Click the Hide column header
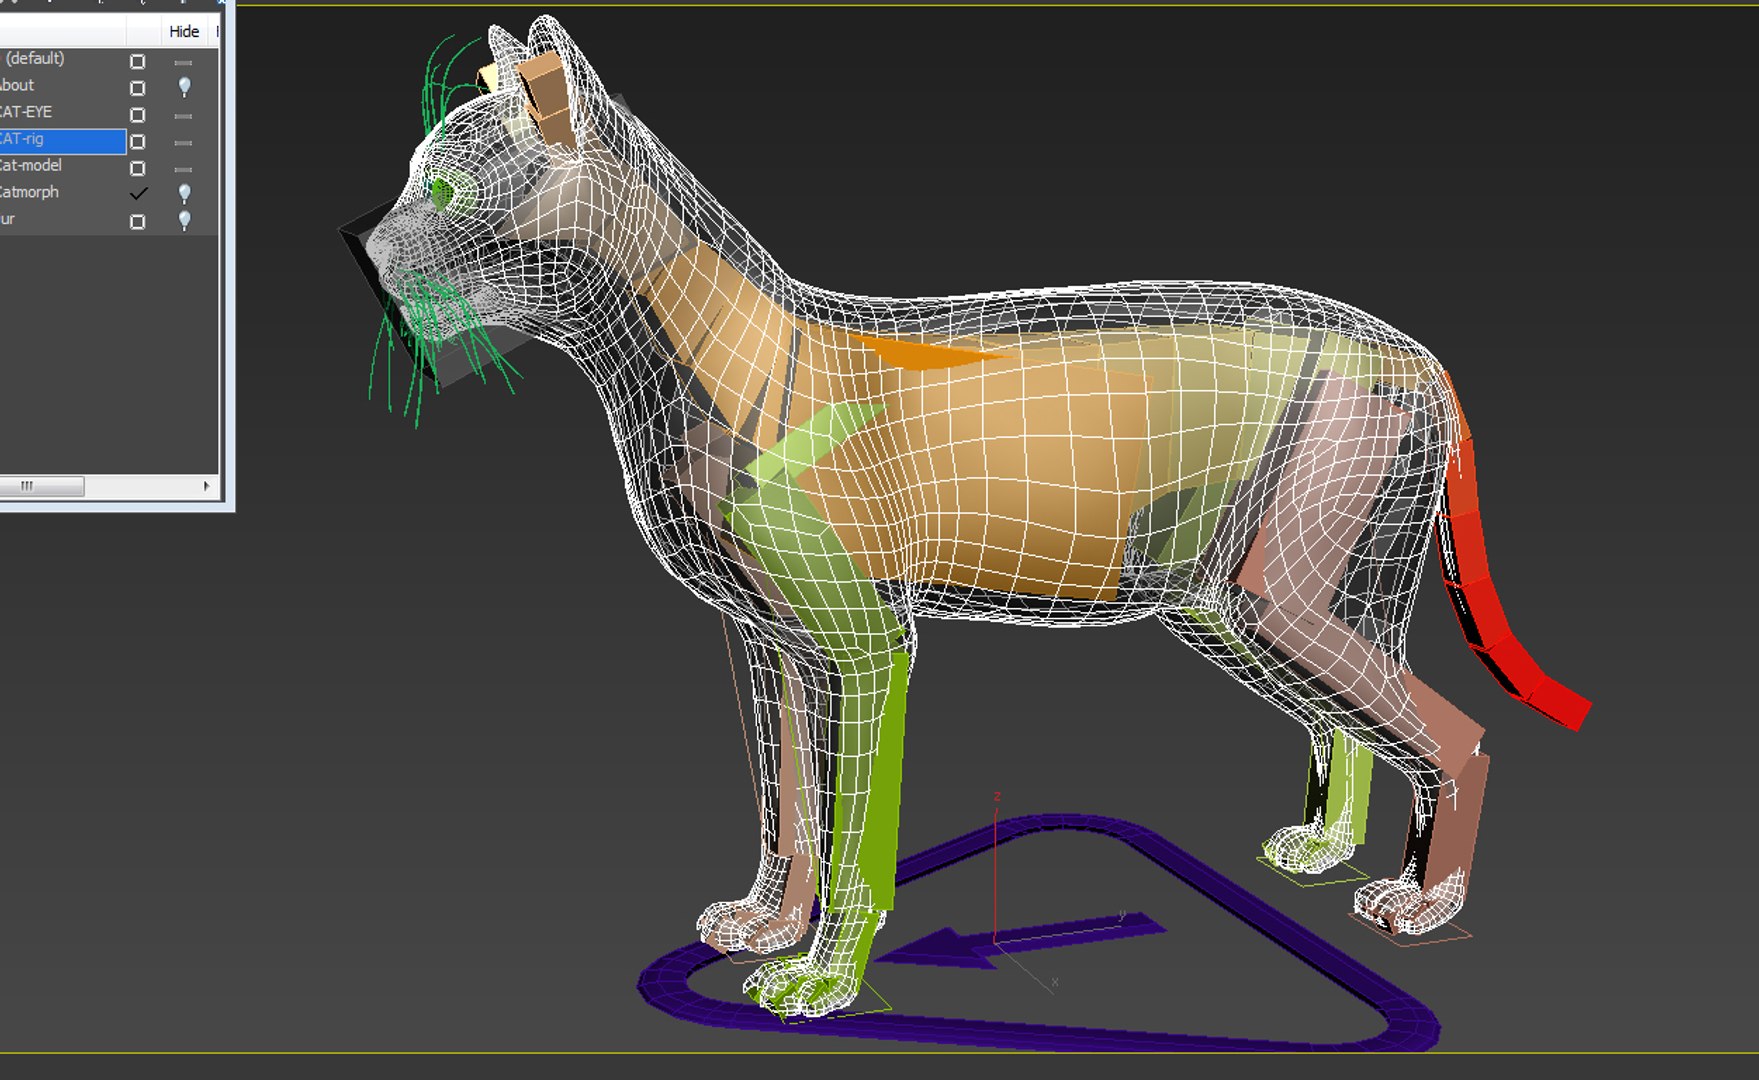This screenshot has width=1759, height=1080. click(184, 31)
